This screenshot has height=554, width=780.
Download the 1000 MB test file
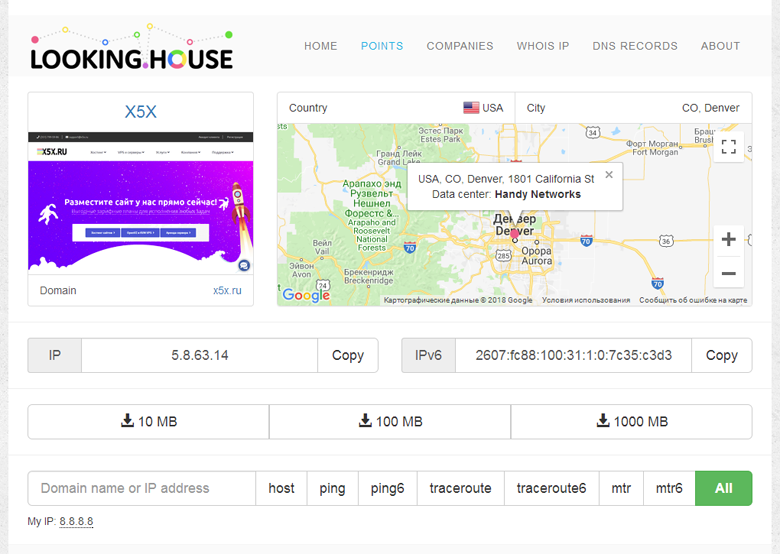[632, 422]
